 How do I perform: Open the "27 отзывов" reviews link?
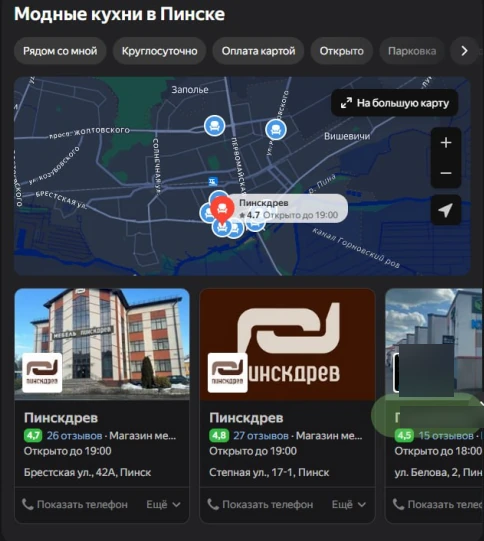tap(261, 435)
